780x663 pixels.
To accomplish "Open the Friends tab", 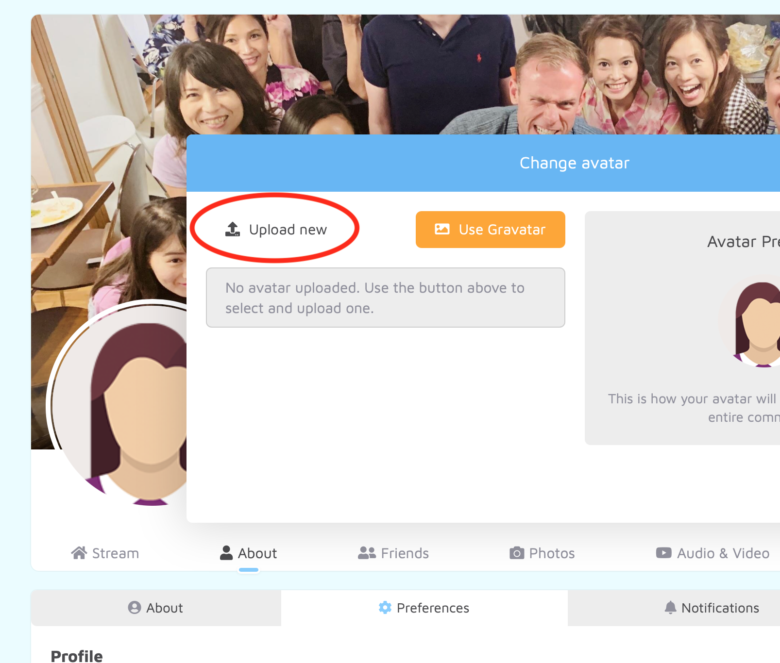I will (393, 553).
